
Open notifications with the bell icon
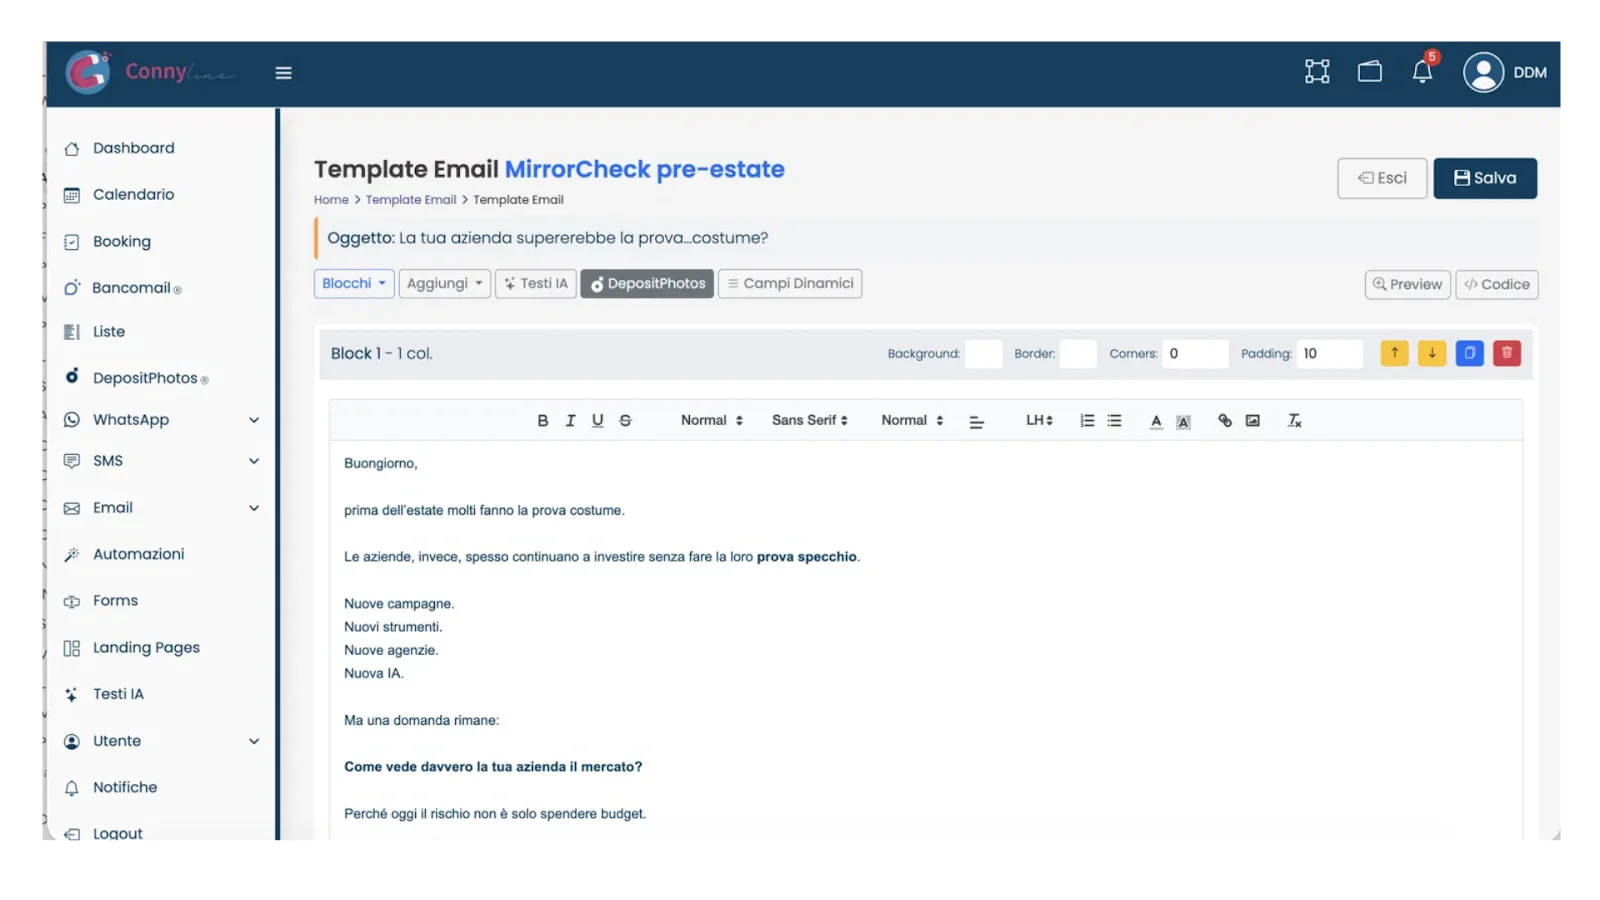click(1422, 72)
